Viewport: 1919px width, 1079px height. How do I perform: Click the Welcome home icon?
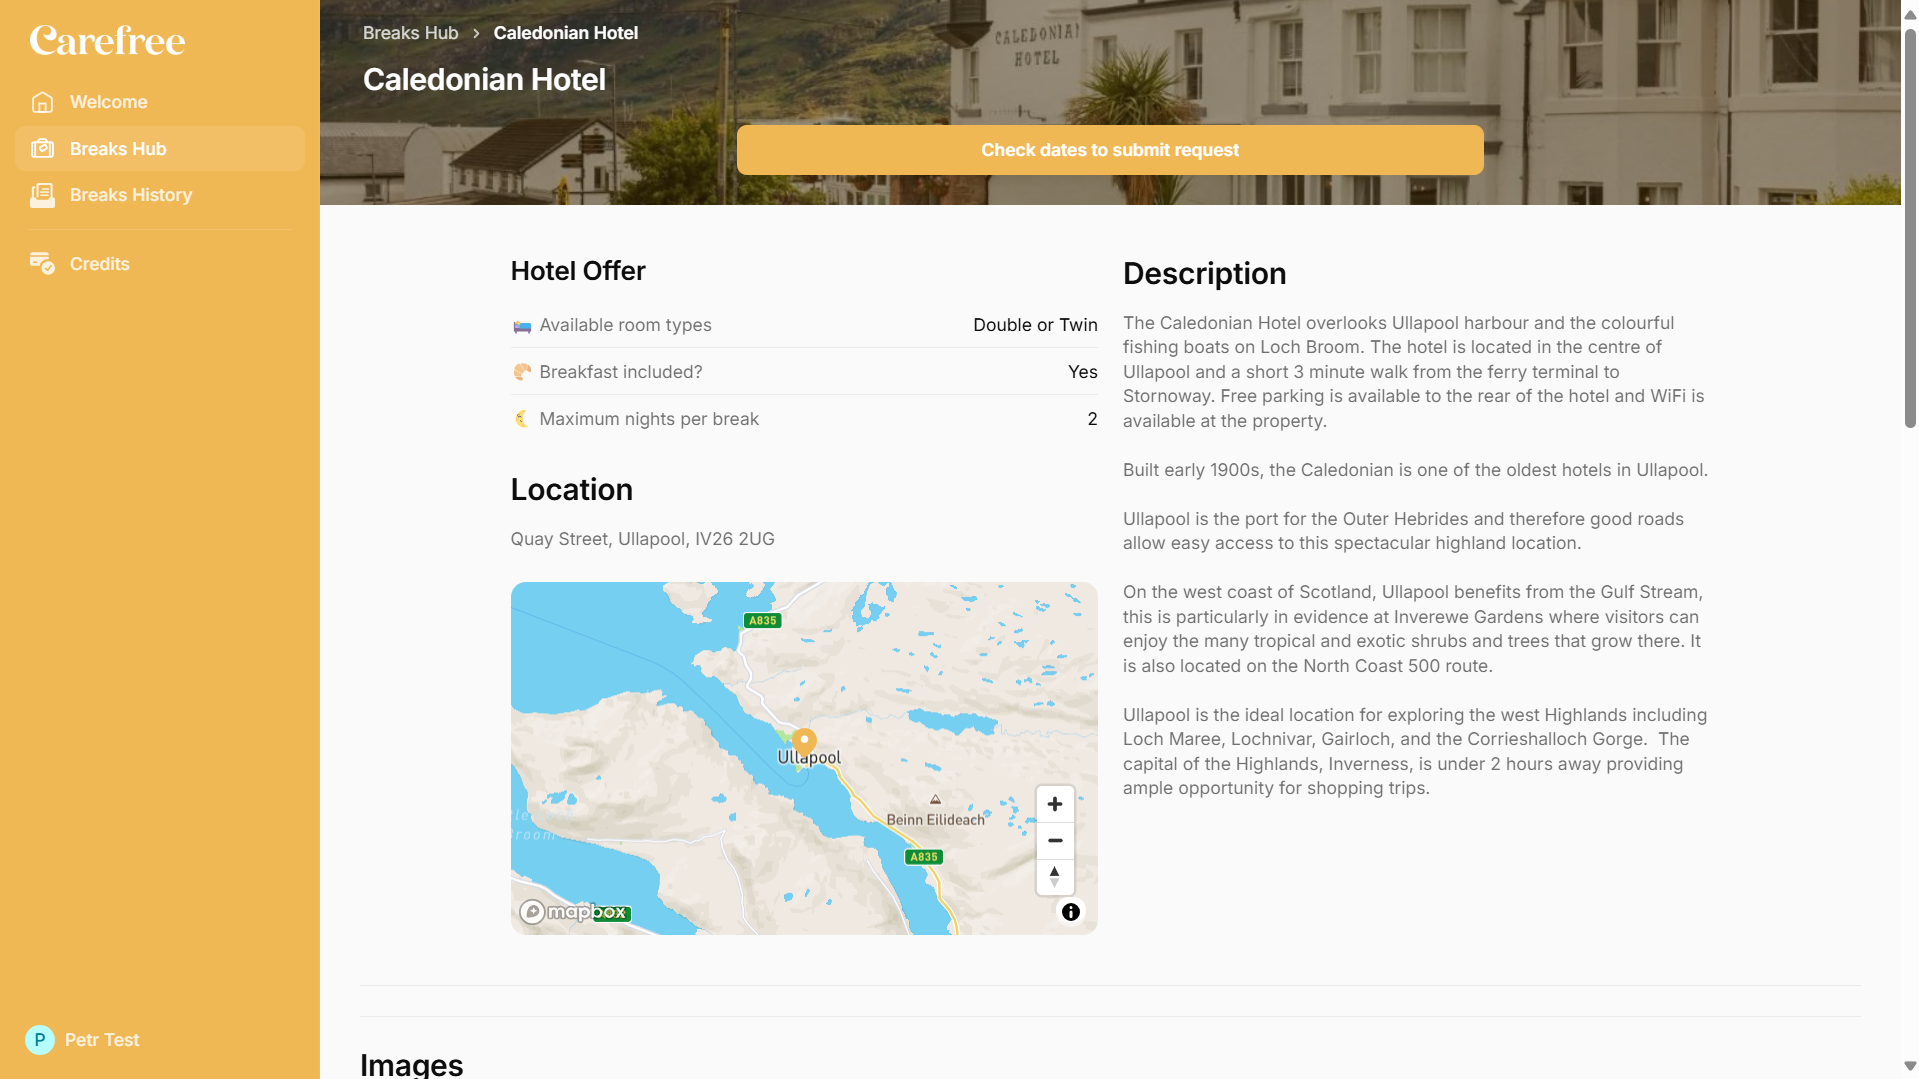(42, 102)
